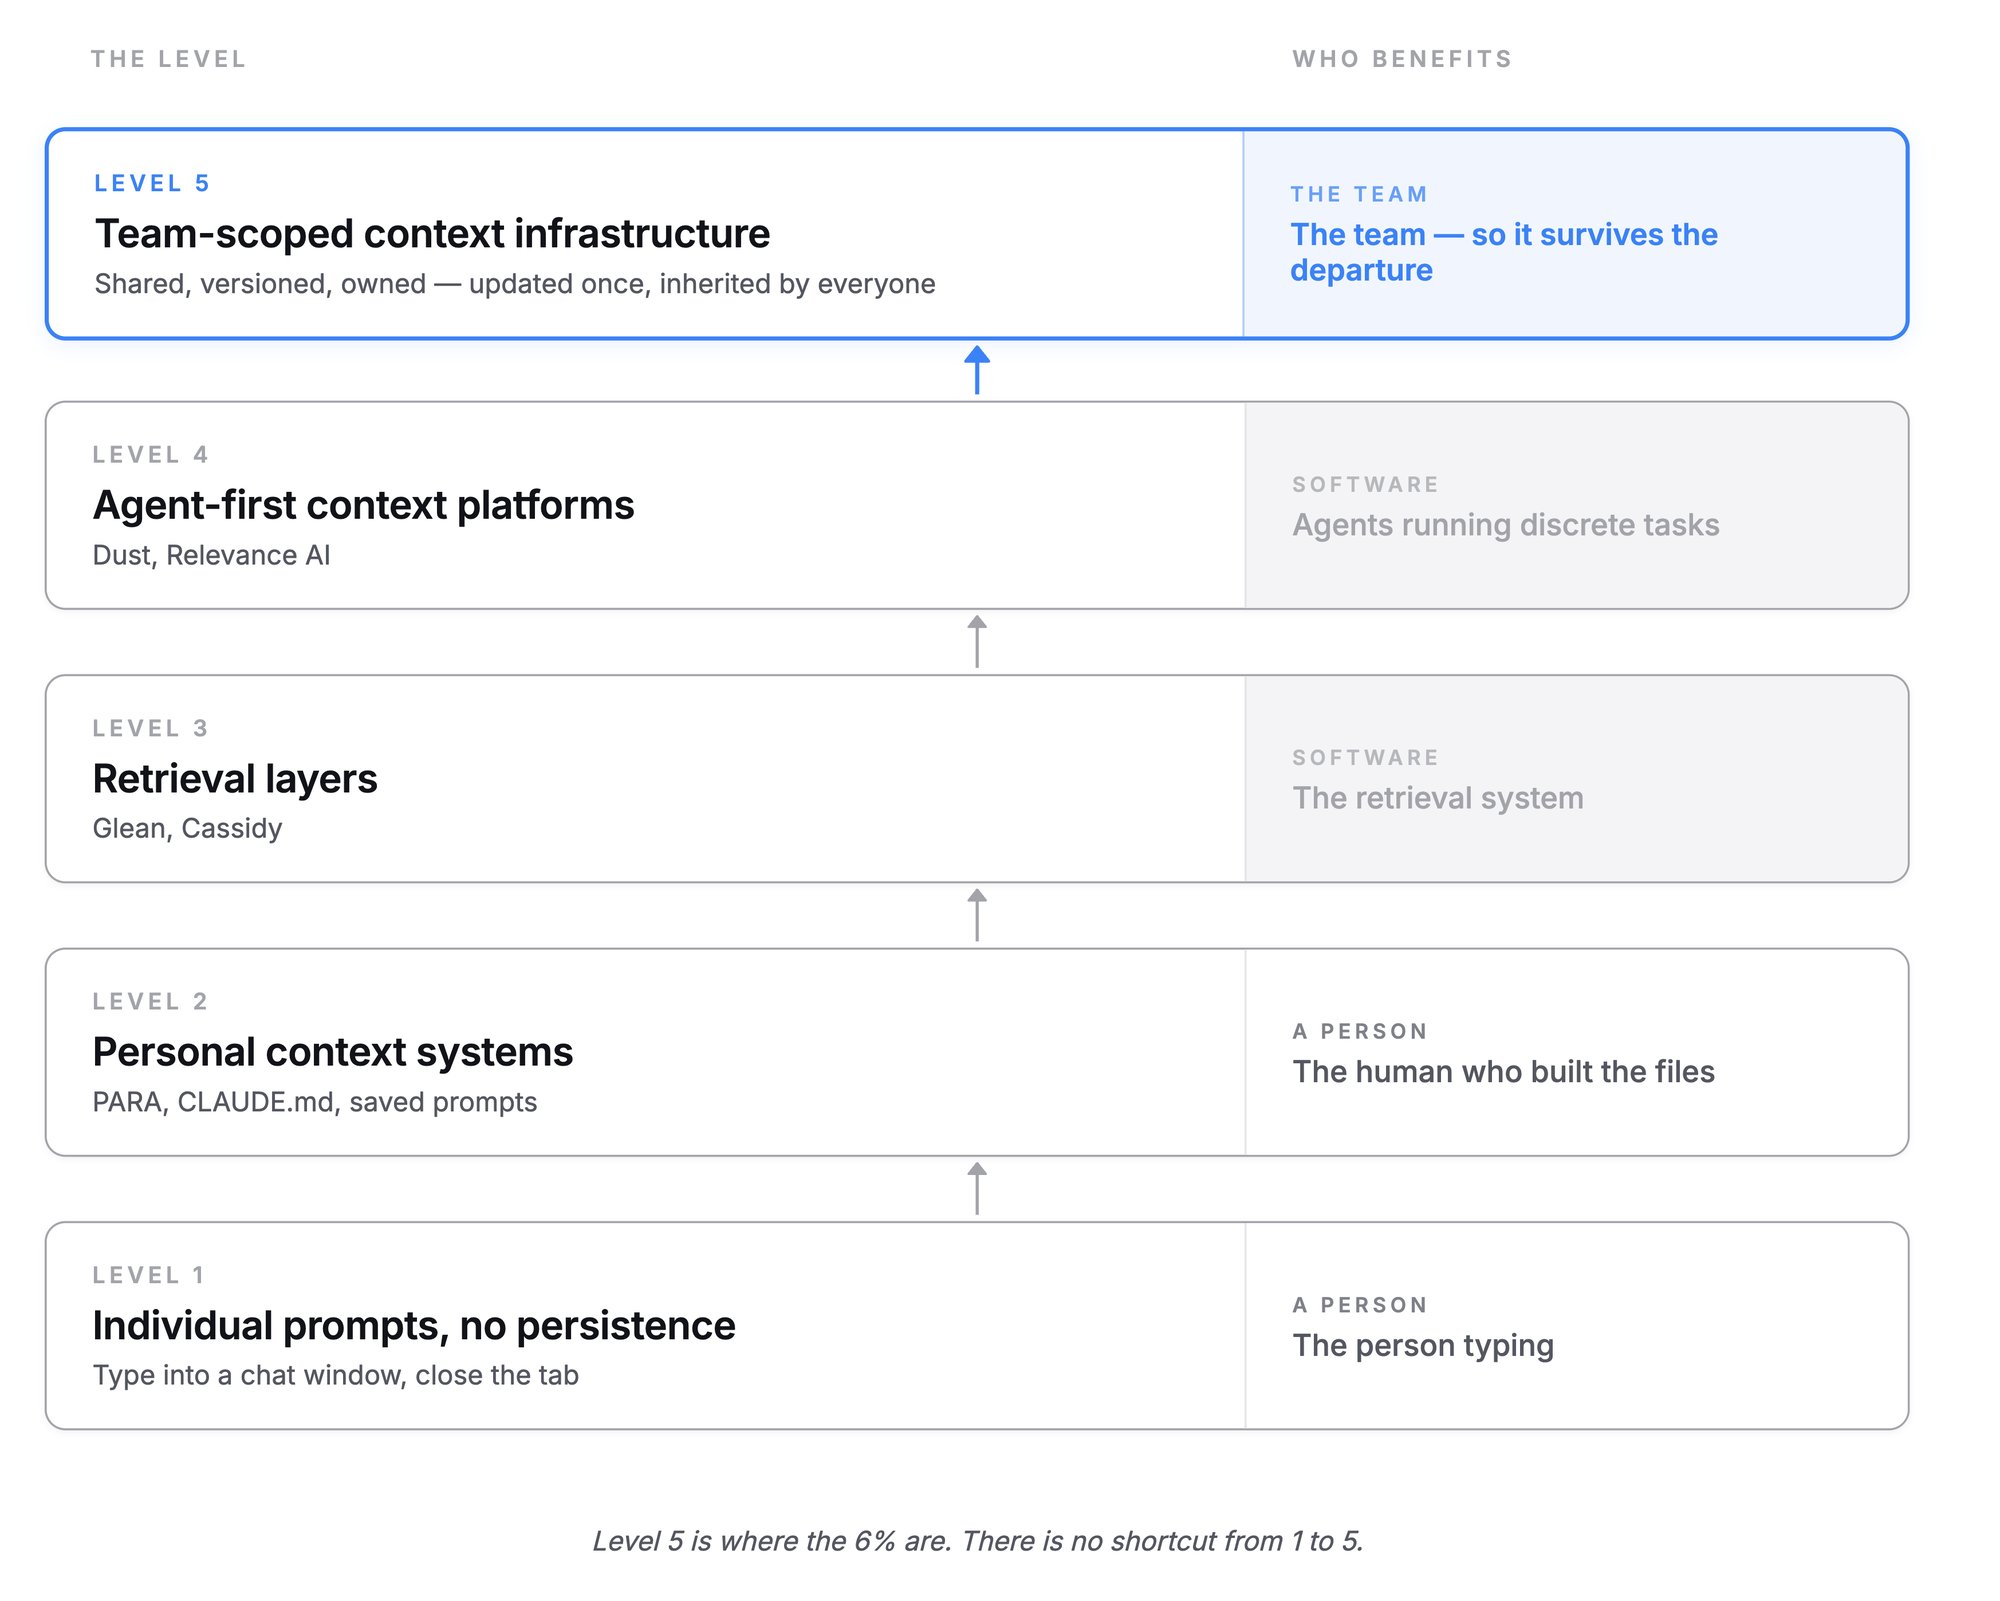Image resolution: width=2000 pixels, height=1601 pixels.
Task: Click the 'Dust, Relevance AI' subtitle
Action: 211,555
